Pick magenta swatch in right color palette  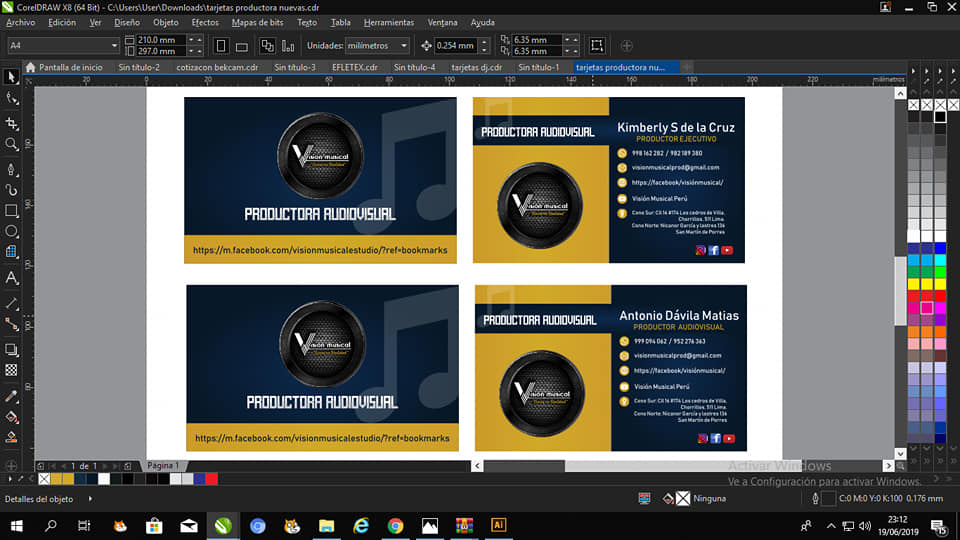point(927,308)
